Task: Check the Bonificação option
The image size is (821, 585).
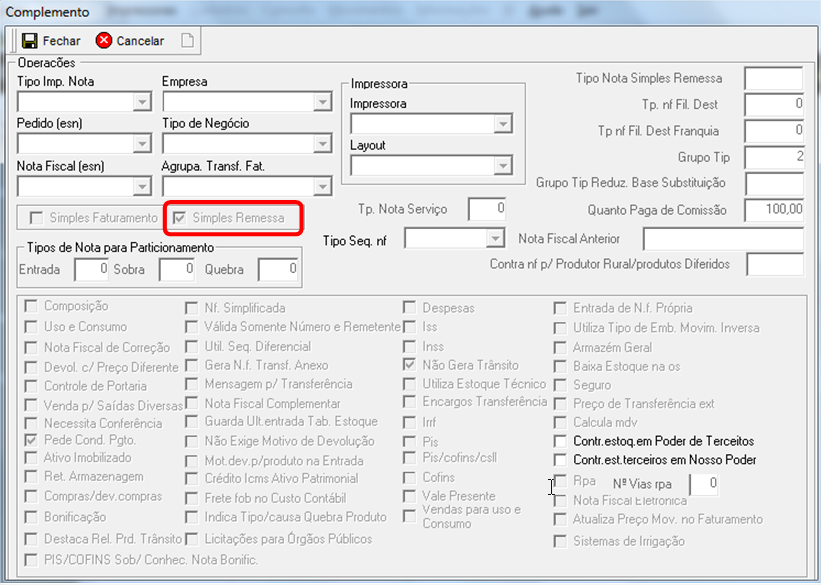Action: [31, 517]
